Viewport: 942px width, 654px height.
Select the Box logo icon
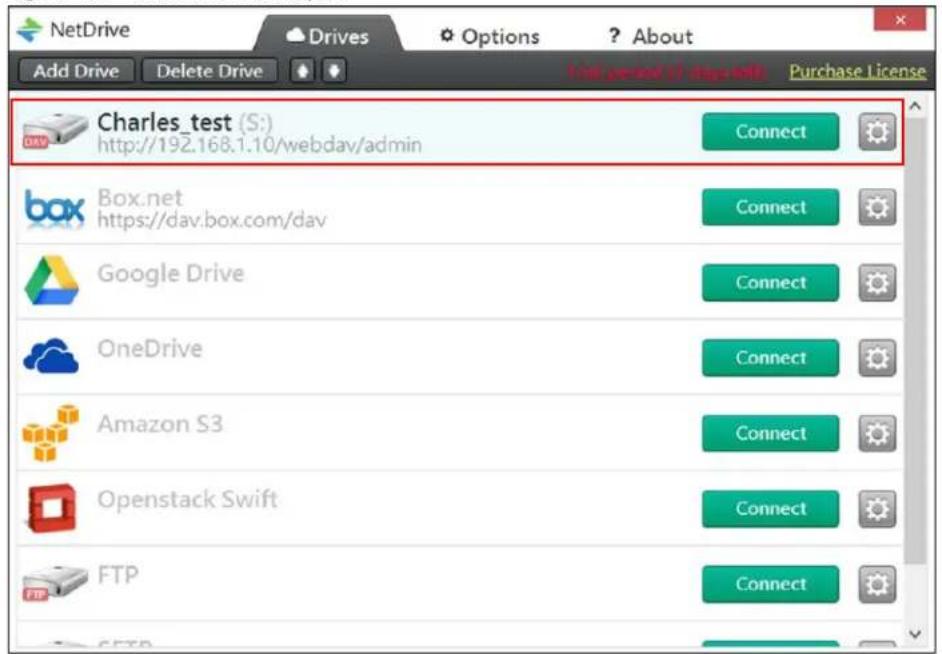point(54,208)
